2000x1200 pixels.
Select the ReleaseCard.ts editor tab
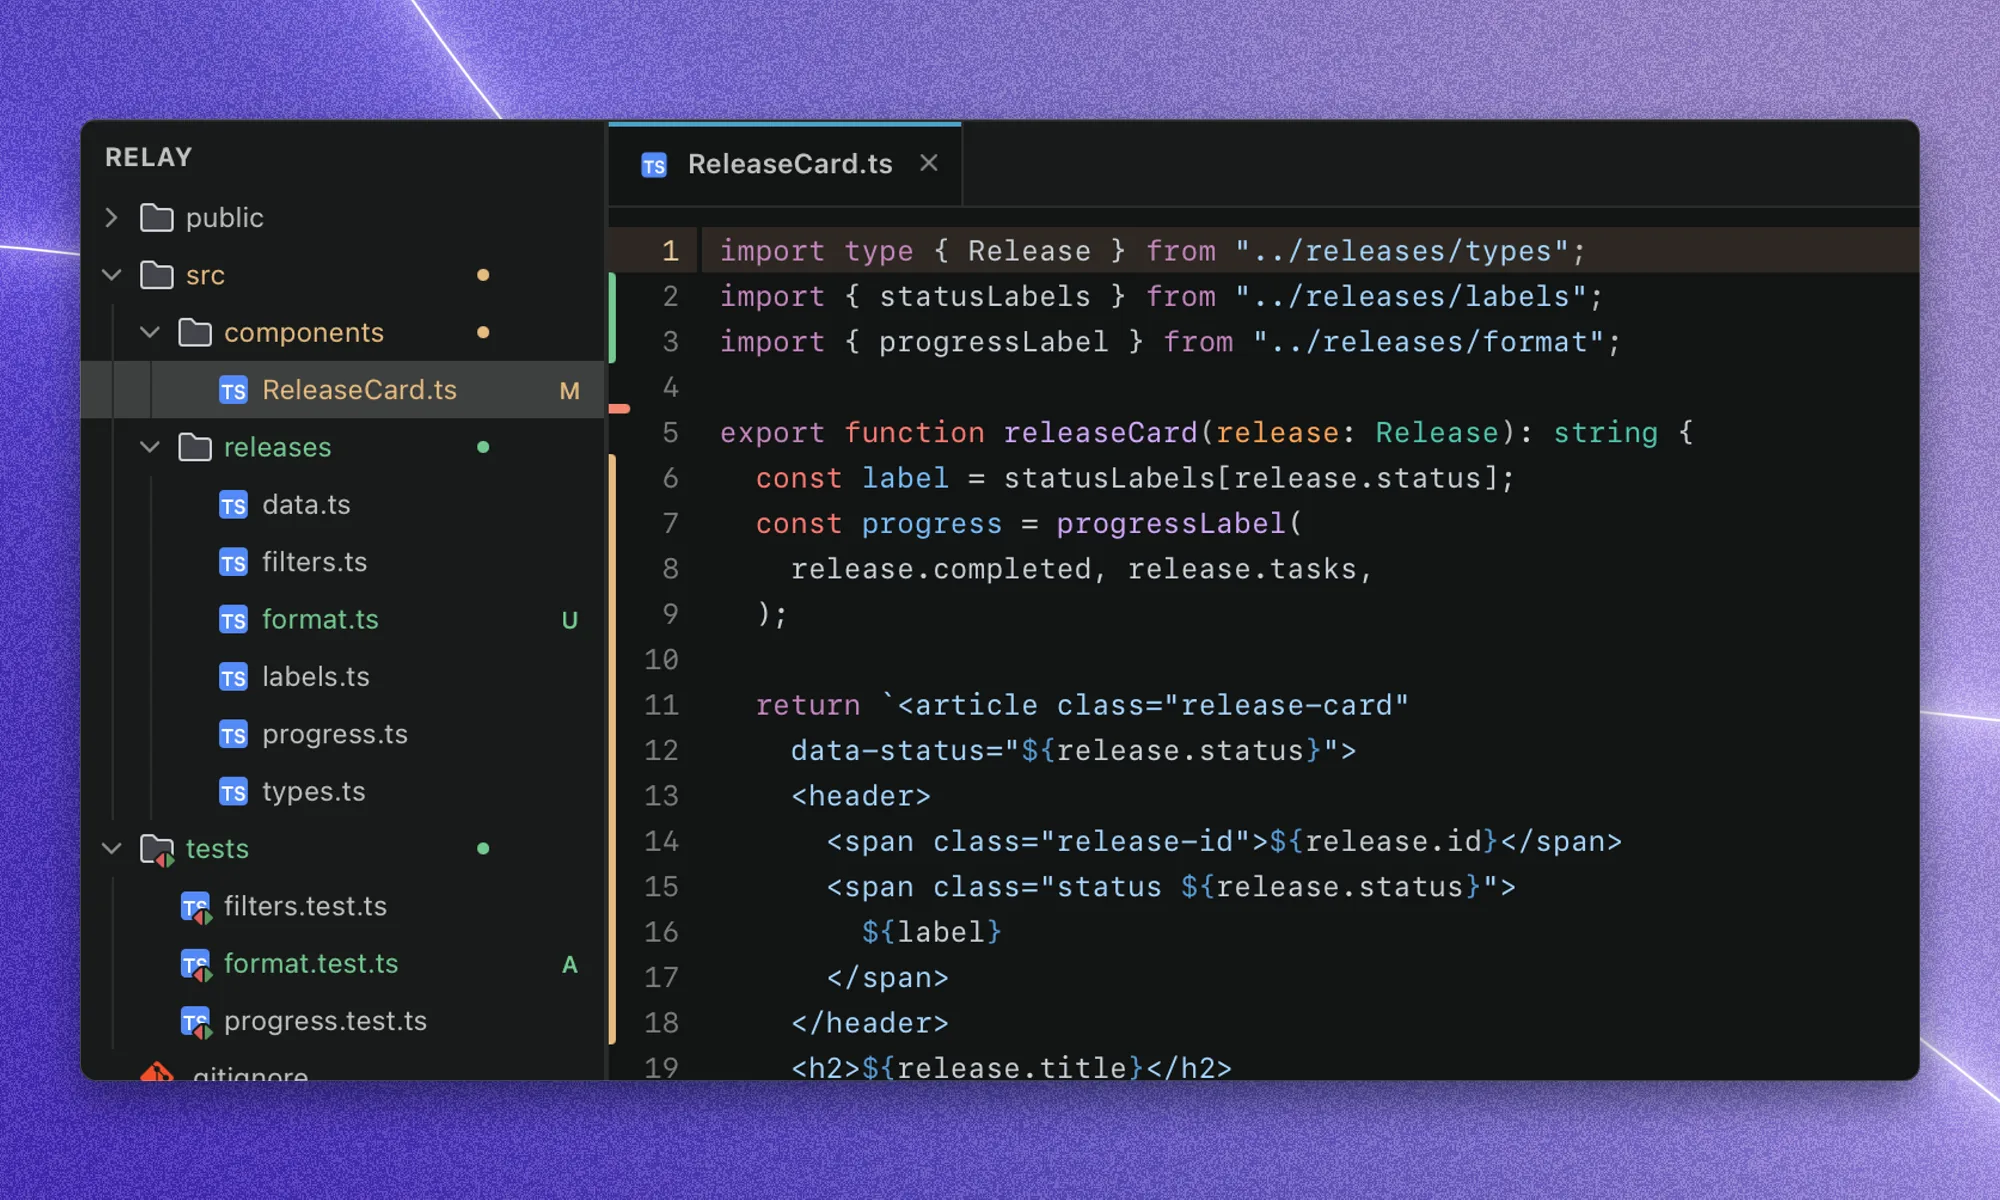(785, 164)
